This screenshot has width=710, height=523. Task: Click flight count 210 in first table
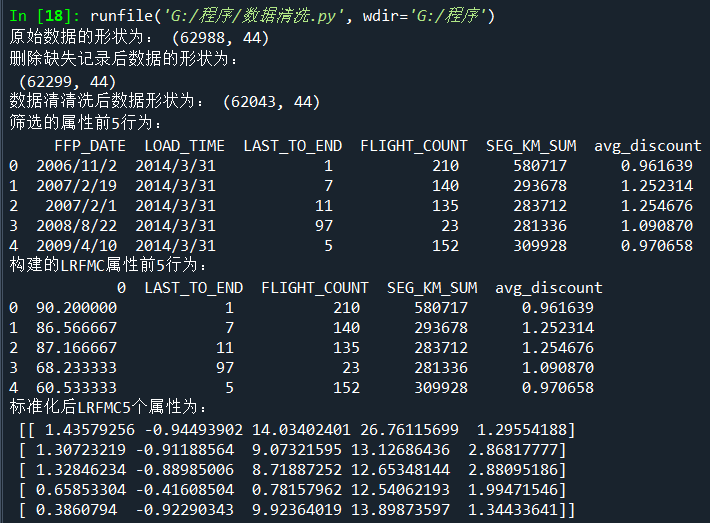click(x=446, y=166)
